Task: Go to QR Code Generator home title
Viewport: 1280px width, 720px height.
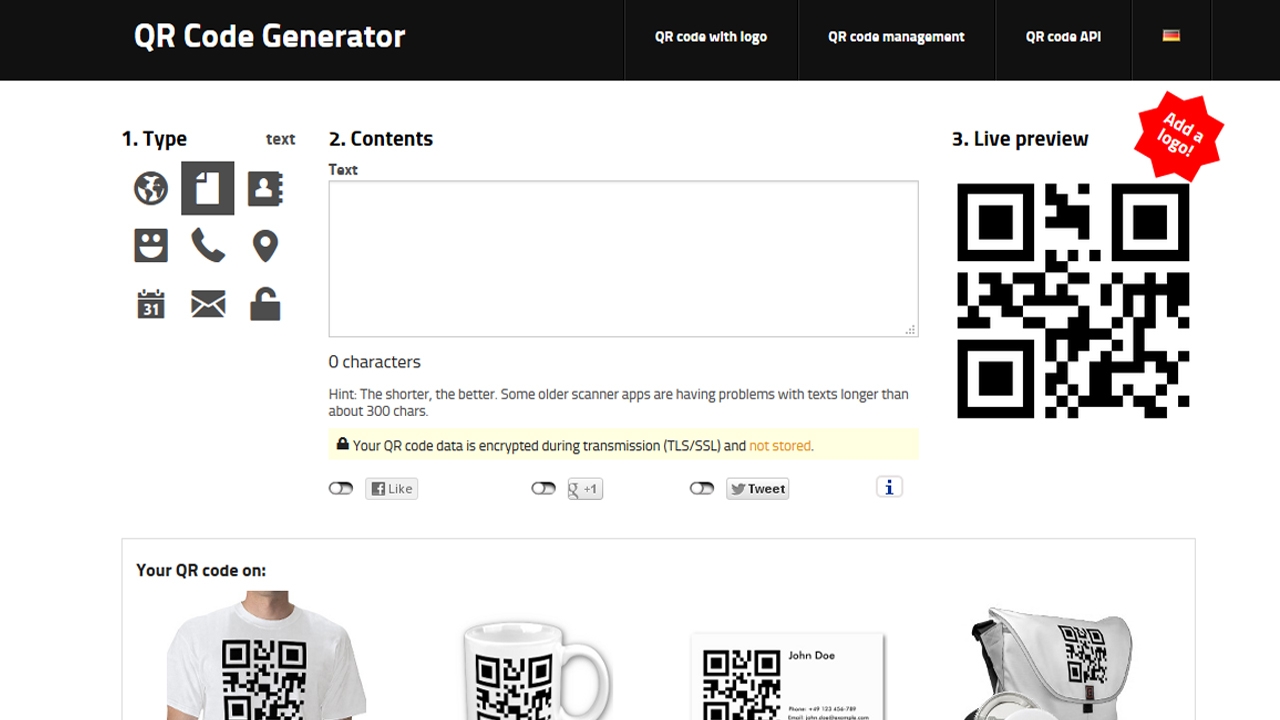Action: (270, 36)
